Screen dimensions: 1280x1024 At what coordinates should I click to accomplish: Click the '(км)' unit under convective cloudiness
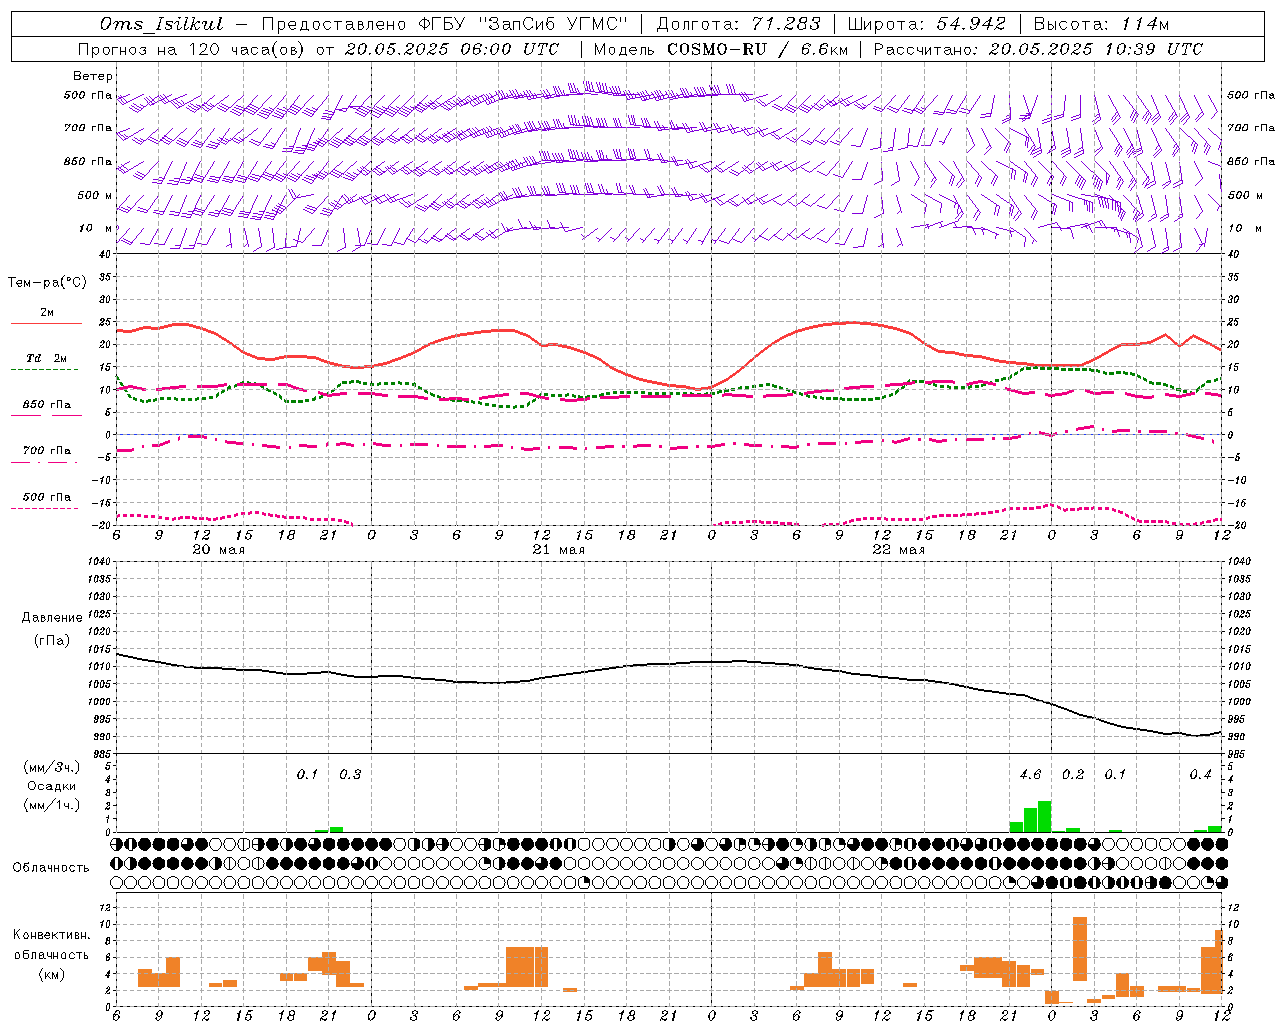click(x=51, y=974)
